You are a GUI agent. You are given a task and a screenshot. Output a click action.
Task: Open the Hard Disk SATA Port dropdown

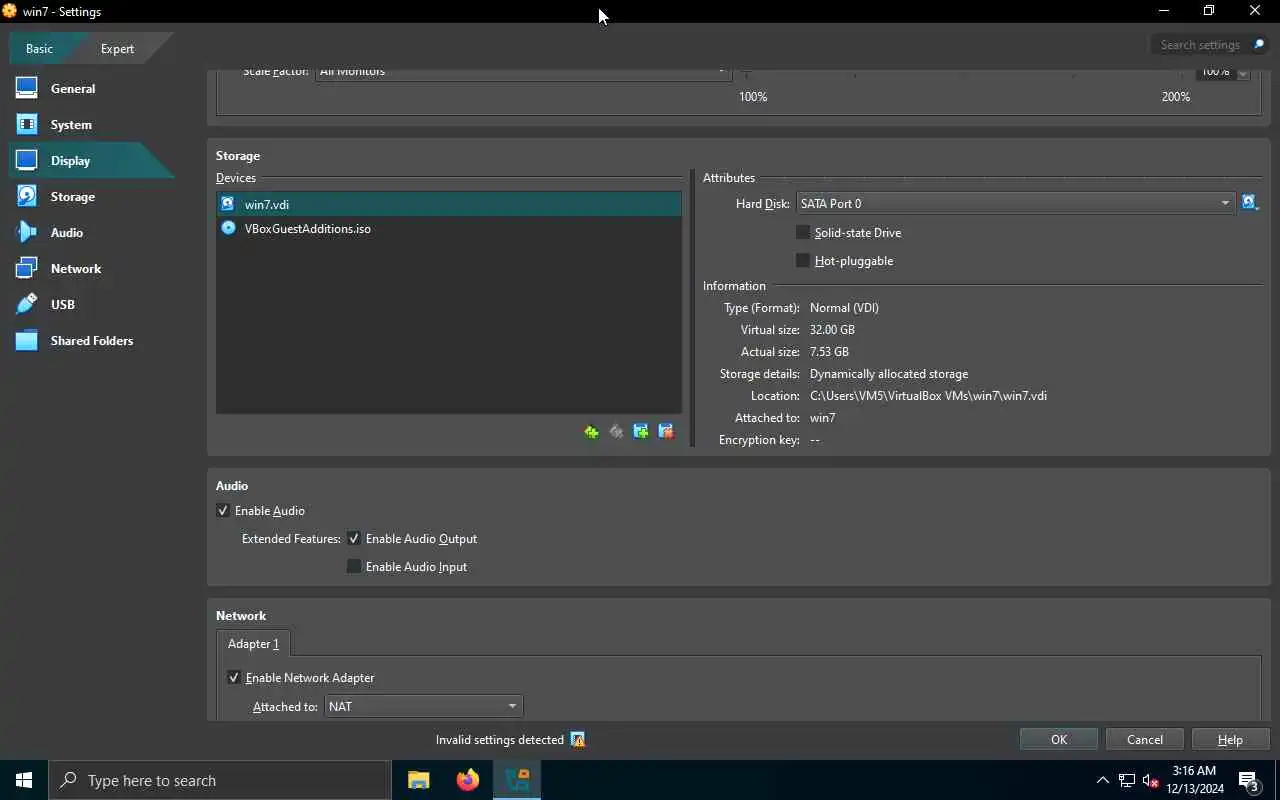coord(1016,203)
